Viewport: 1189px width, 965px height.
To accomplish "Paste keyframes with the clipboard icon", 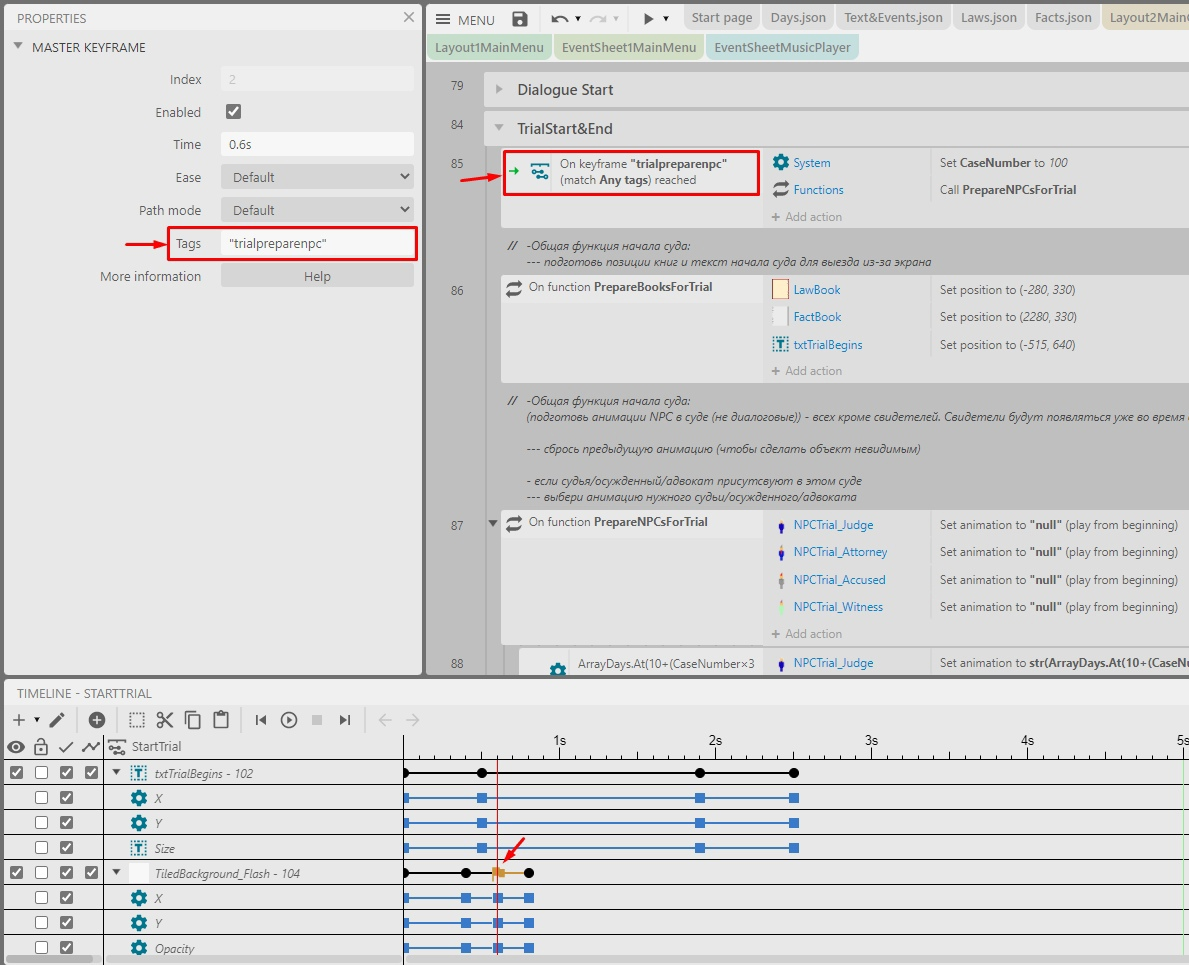I will pyautogui.click(x=221, y=719).
